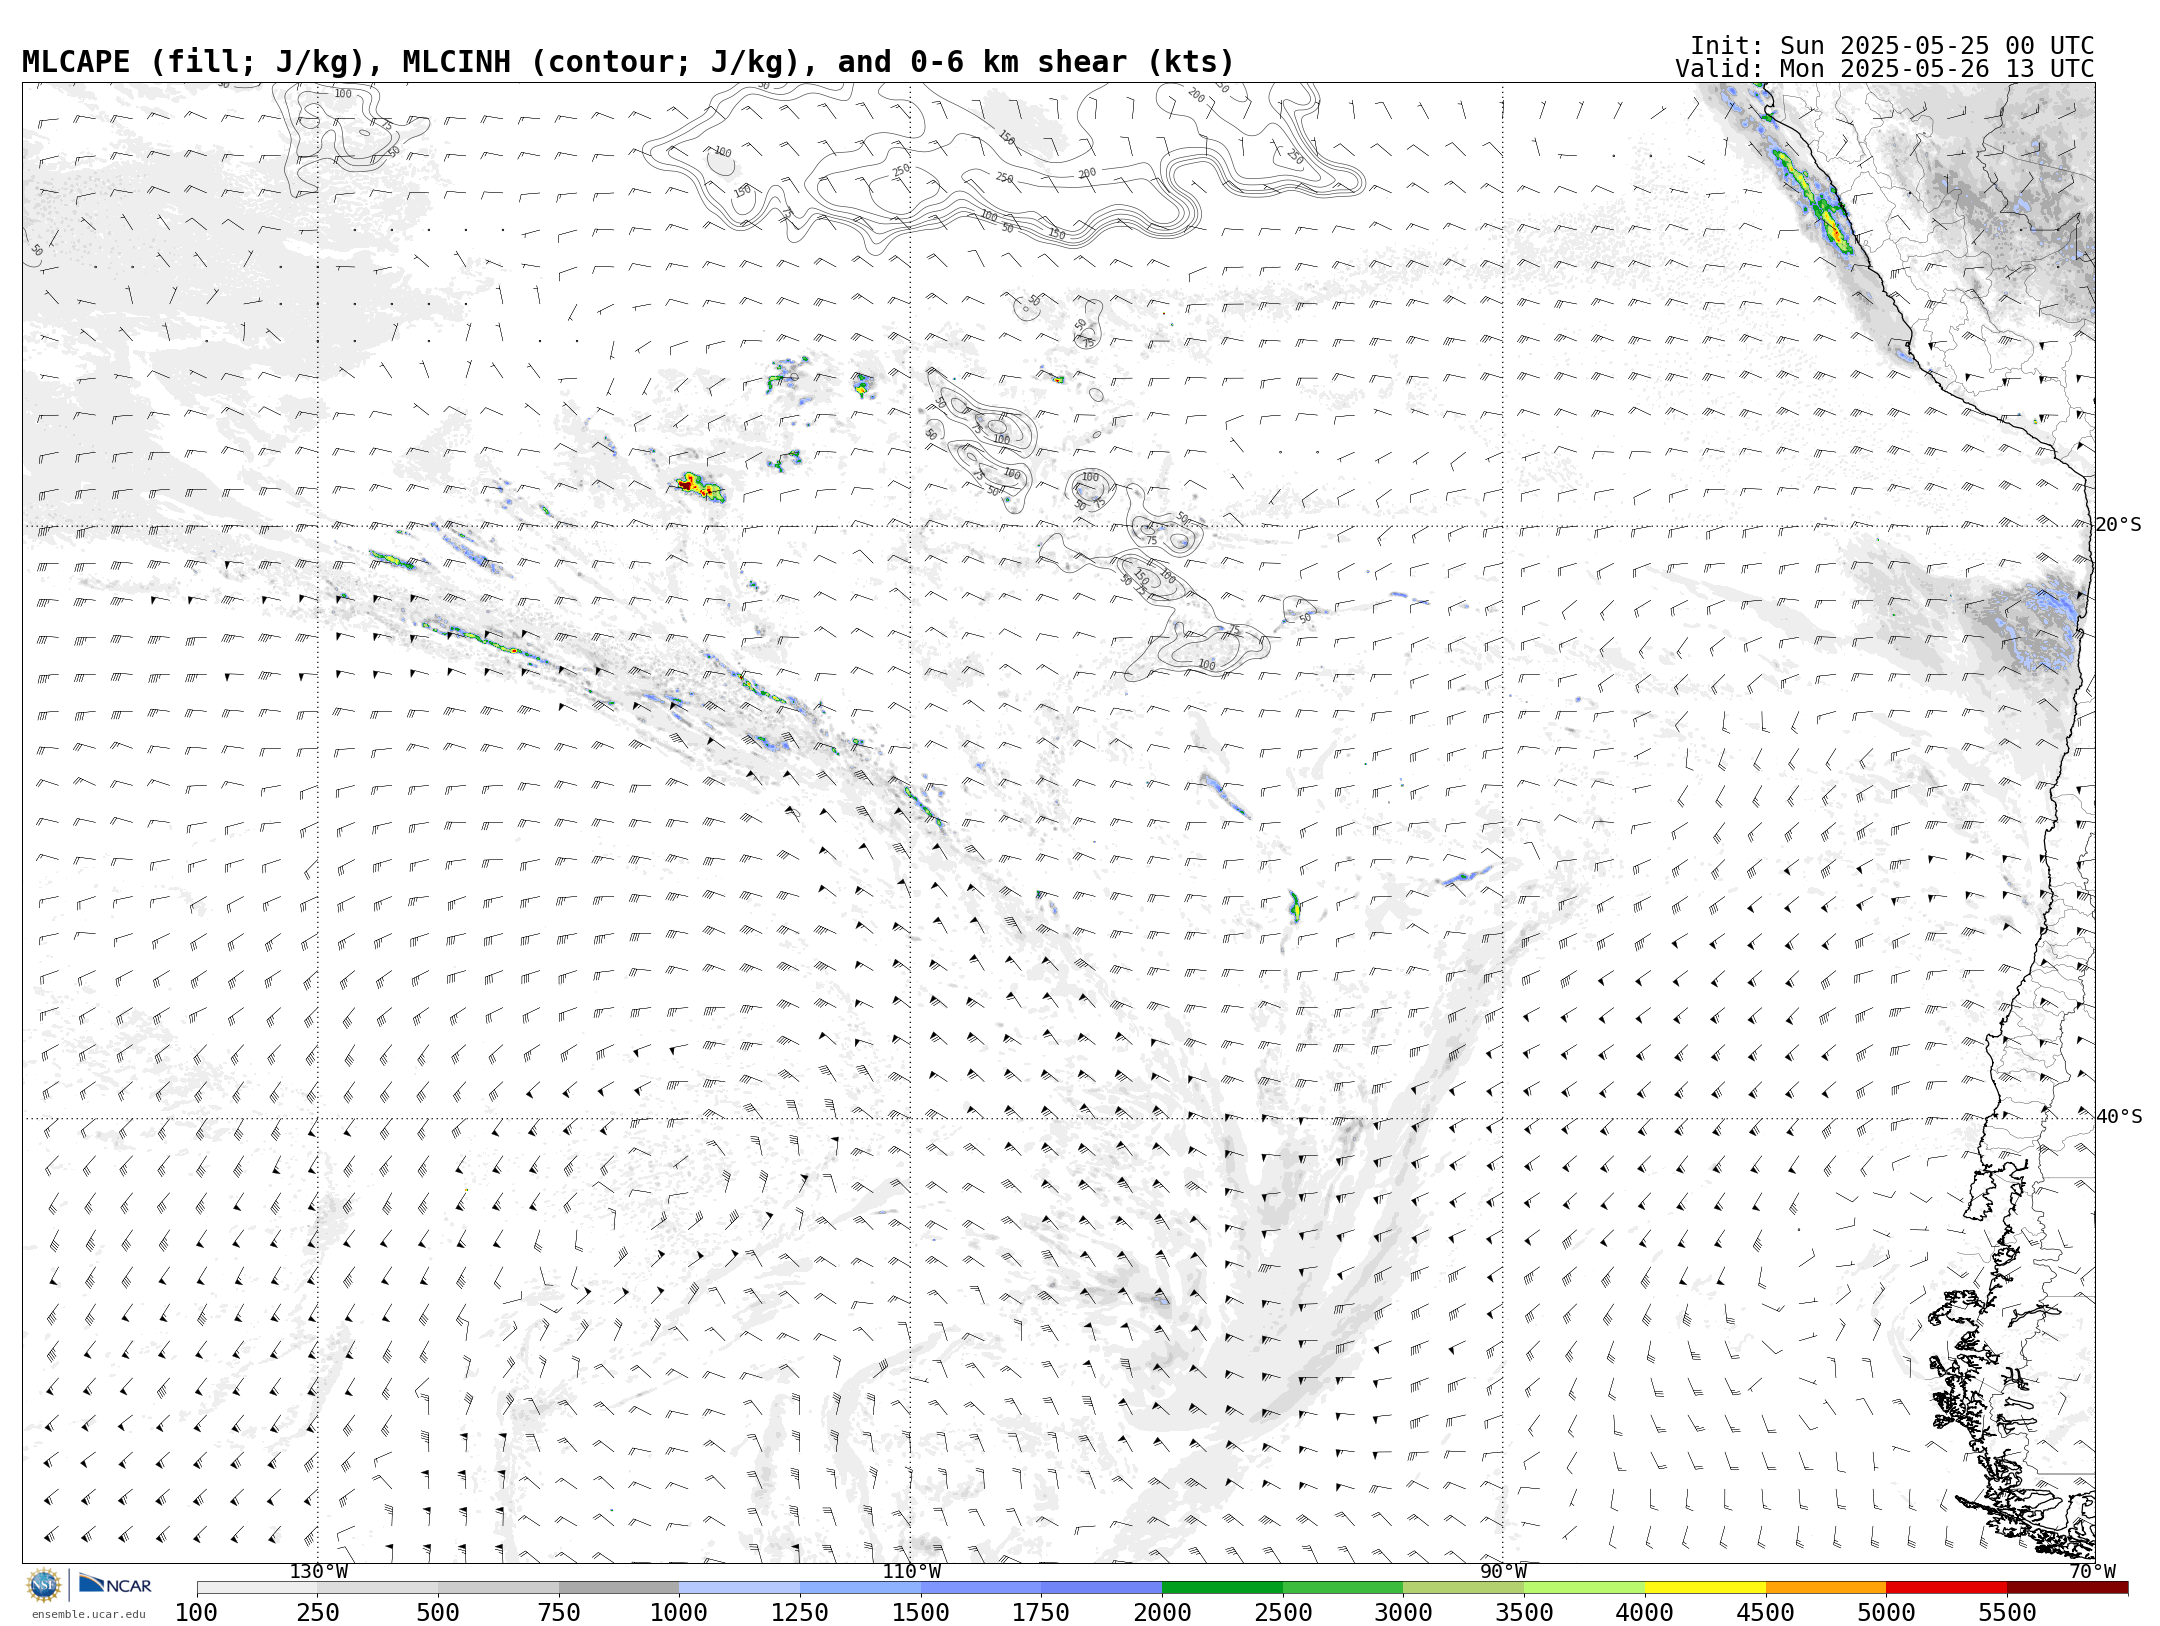The width and height of the screenshot is (2160, 1626).
Task: Click the 100 colorbar tick label
Action: click(x=196, y=1613)
